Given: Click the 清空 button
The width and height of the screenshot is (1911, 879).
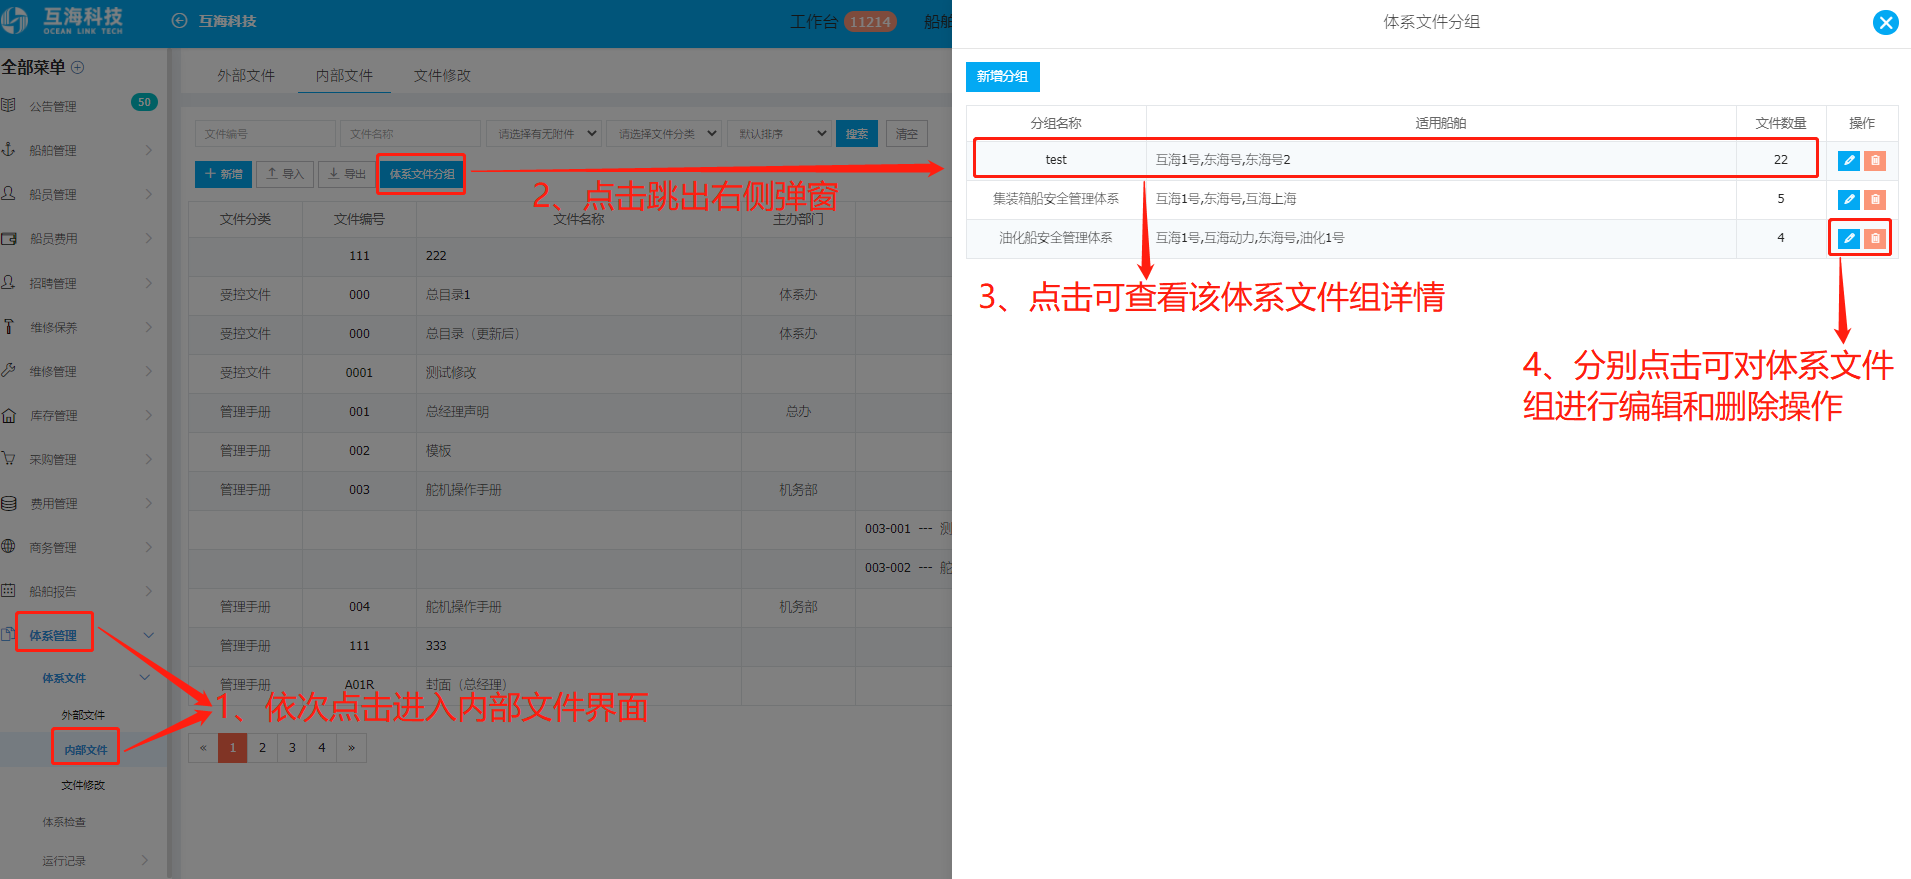Looking at the screenshot, I should point(907,134).
